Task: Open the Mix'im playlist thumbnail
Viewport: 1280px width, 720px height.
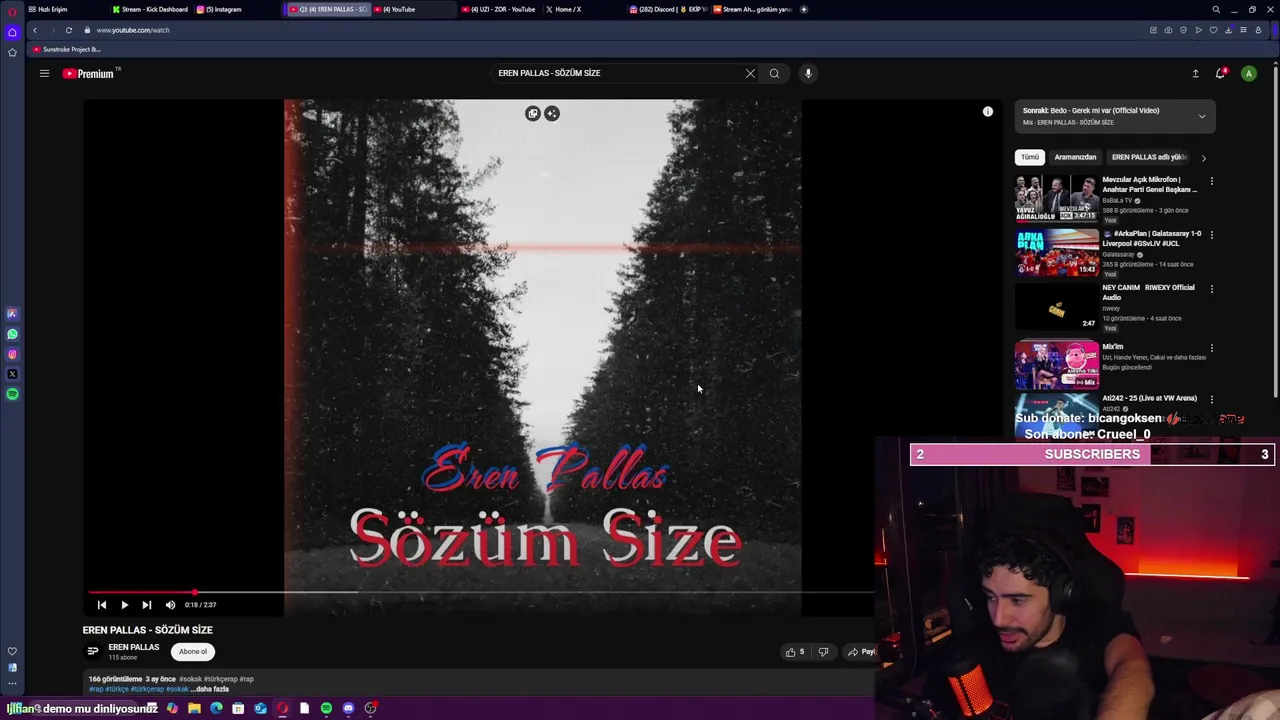Action: pos(1057,365)
